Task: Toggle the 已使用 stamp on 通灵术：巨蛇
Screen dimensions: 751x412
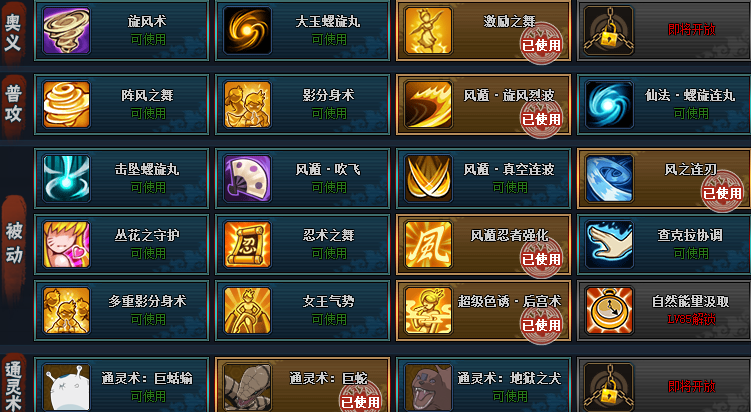Action: click(360, 401)
